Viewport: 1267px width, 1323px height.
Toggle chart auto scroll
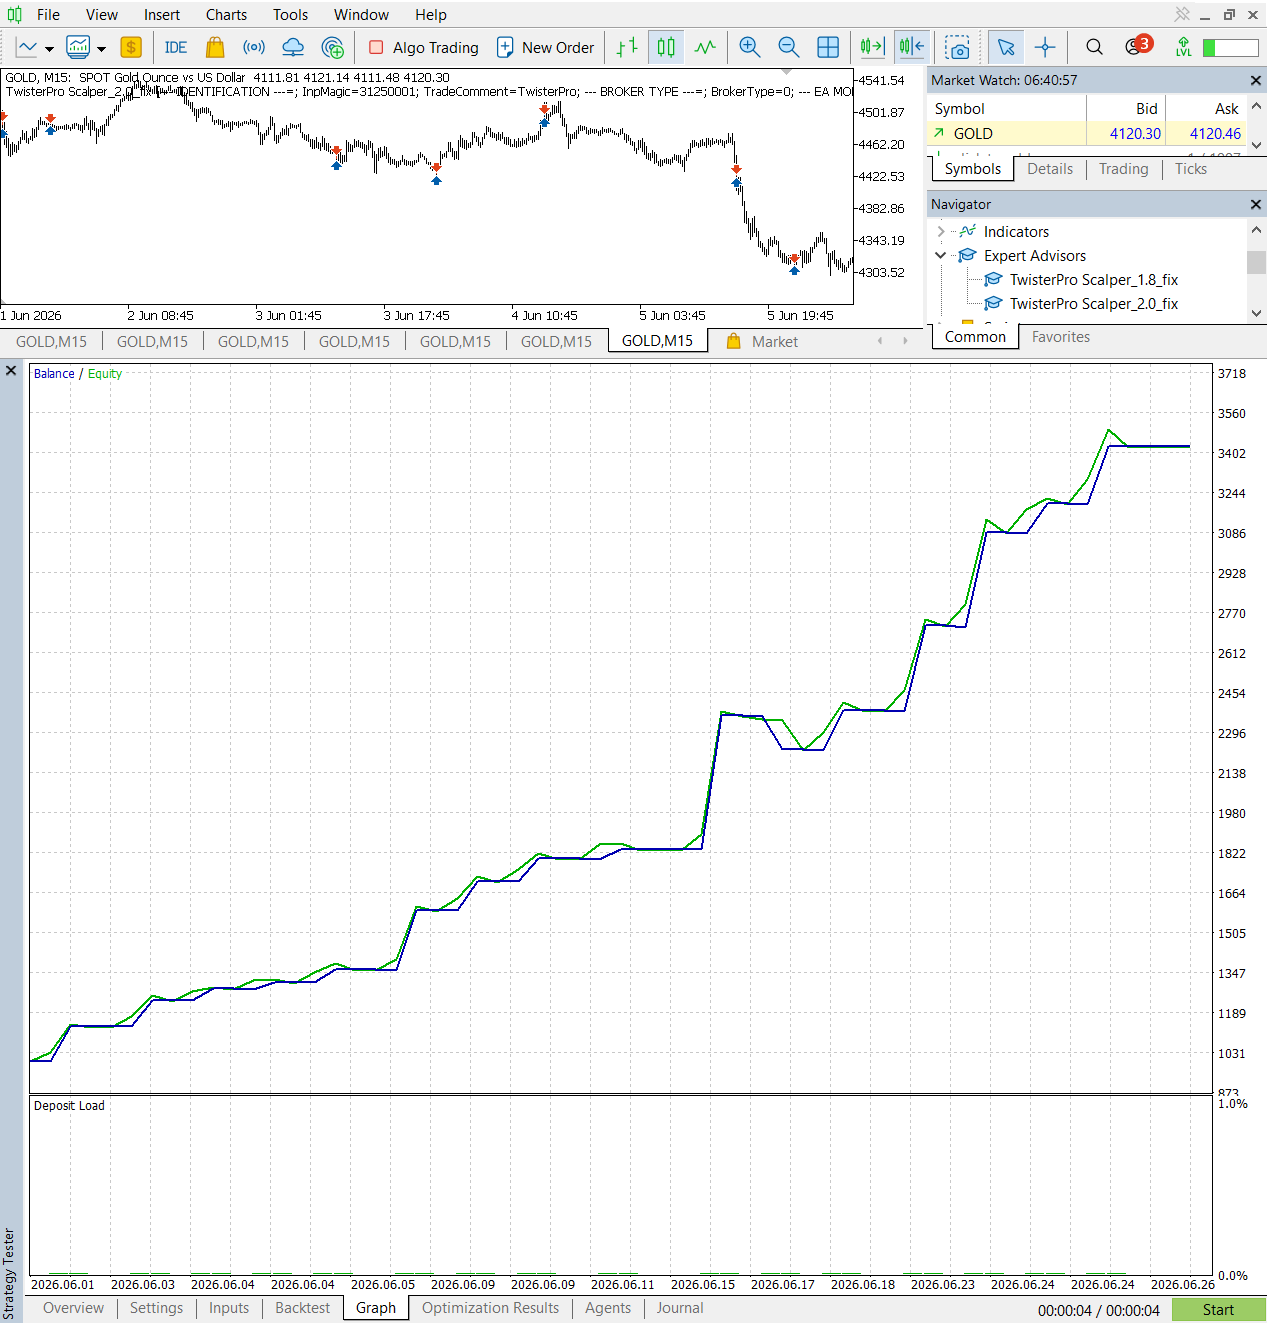pos(873,47)
